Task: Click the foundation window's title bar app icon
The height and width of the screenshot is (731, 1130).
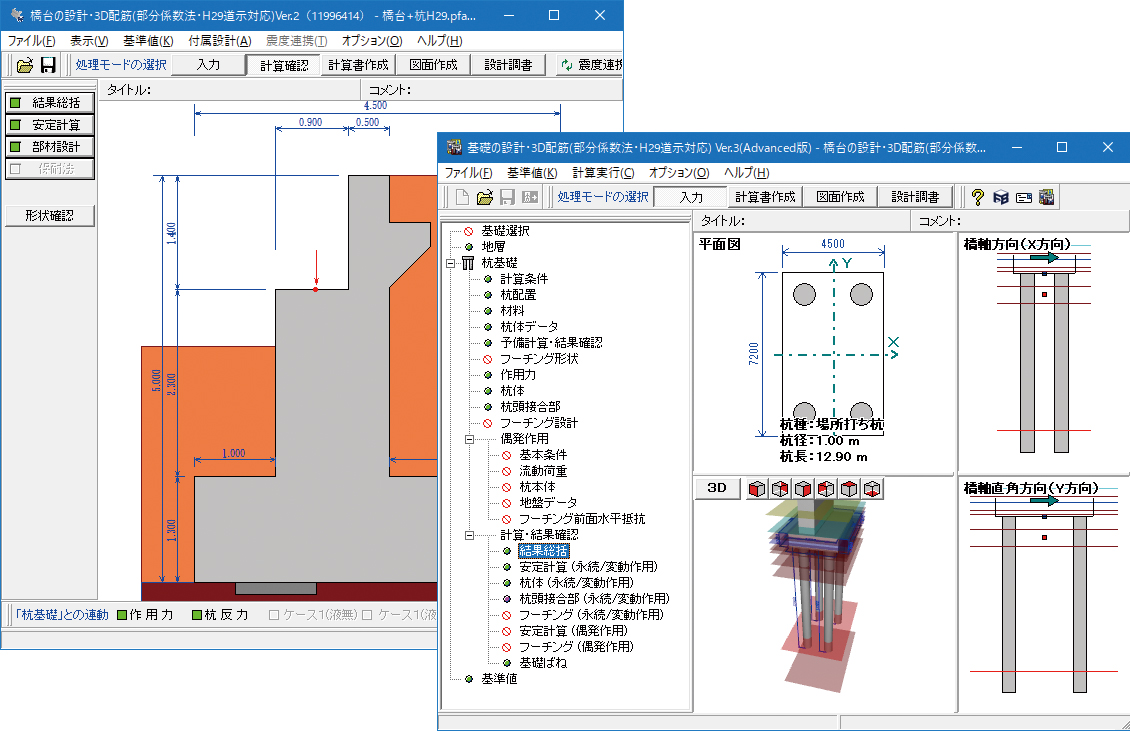Action: point(454,147)
